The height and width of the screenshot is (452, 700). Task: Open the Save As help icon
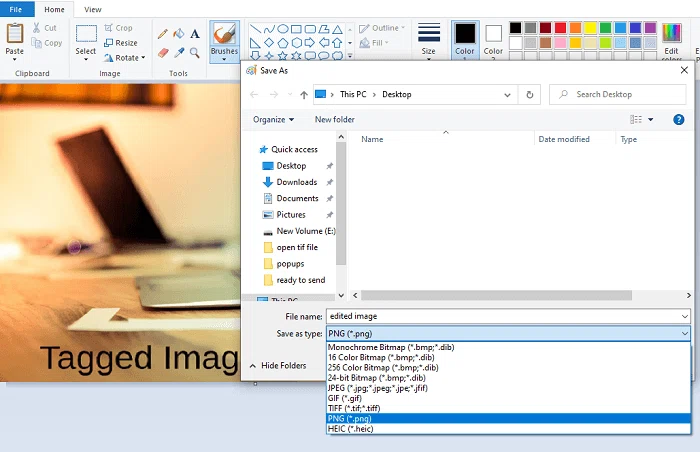[679, 120]
